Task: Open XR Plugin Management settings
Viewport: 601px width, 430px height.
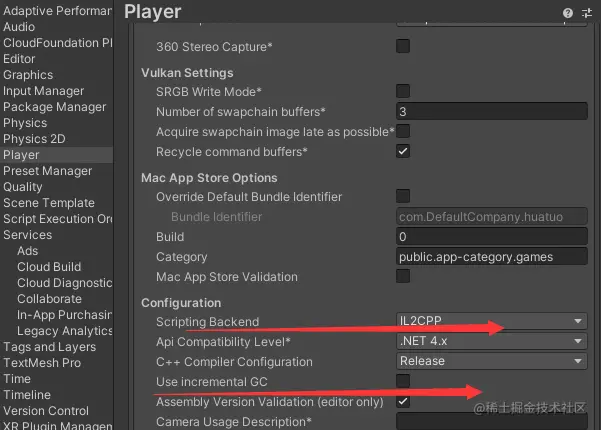Action: pyautogui.click(x=57, y=425)
